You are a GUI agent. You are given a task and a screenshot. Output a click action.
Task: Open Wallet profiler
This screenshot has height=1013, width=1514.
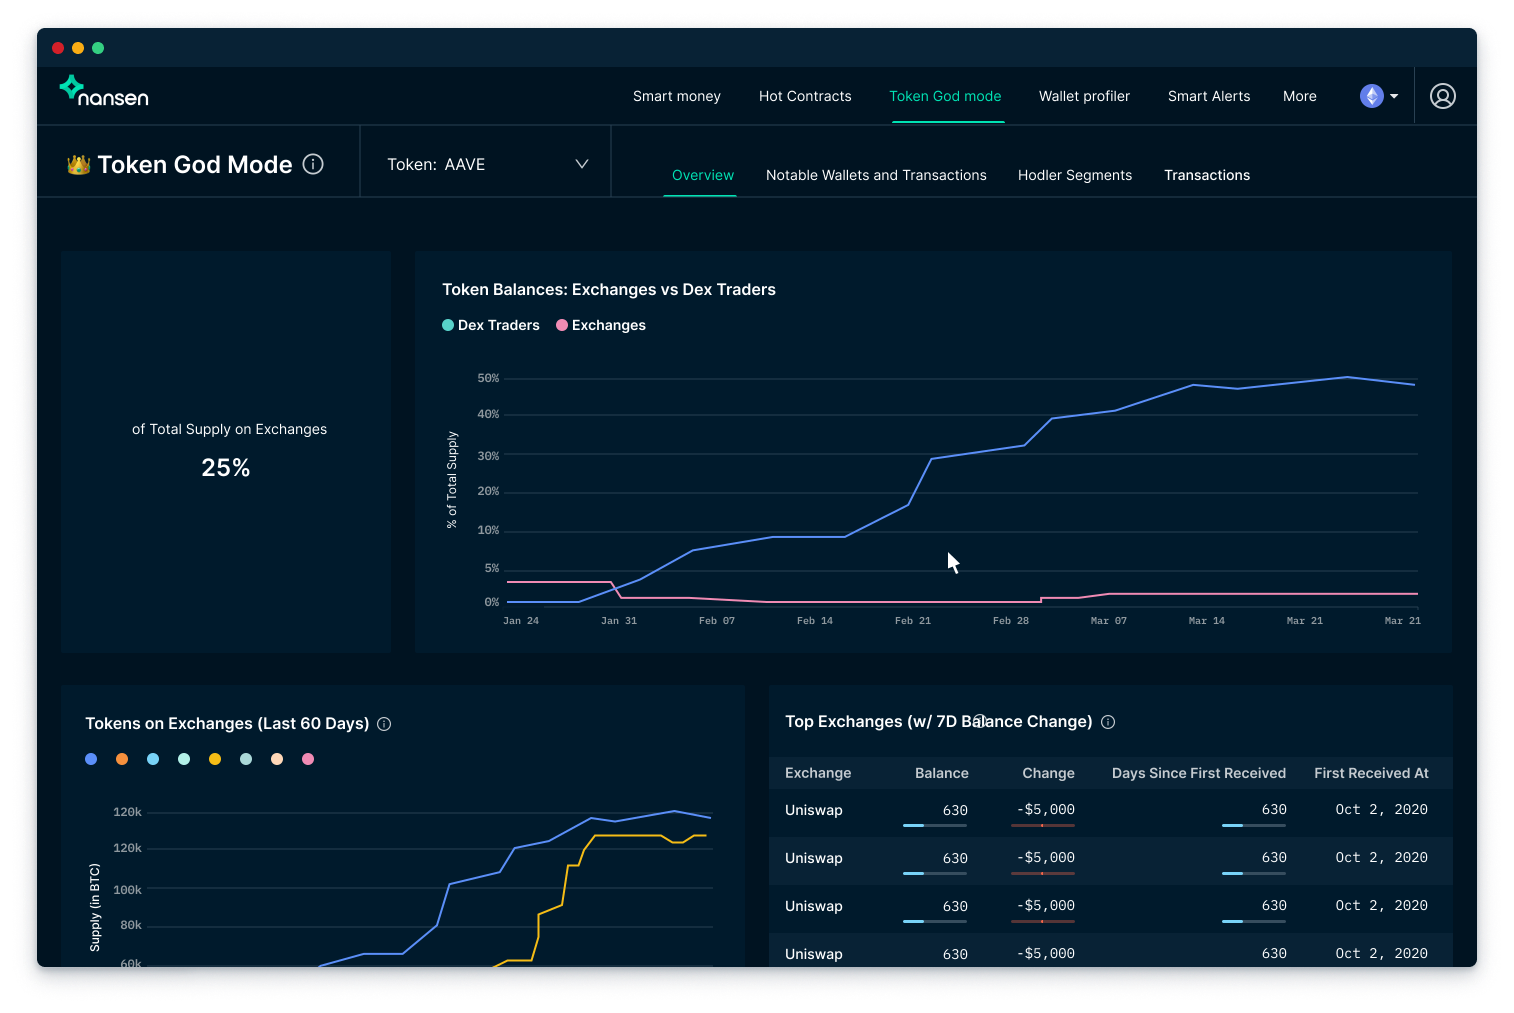click(1084, 96)
